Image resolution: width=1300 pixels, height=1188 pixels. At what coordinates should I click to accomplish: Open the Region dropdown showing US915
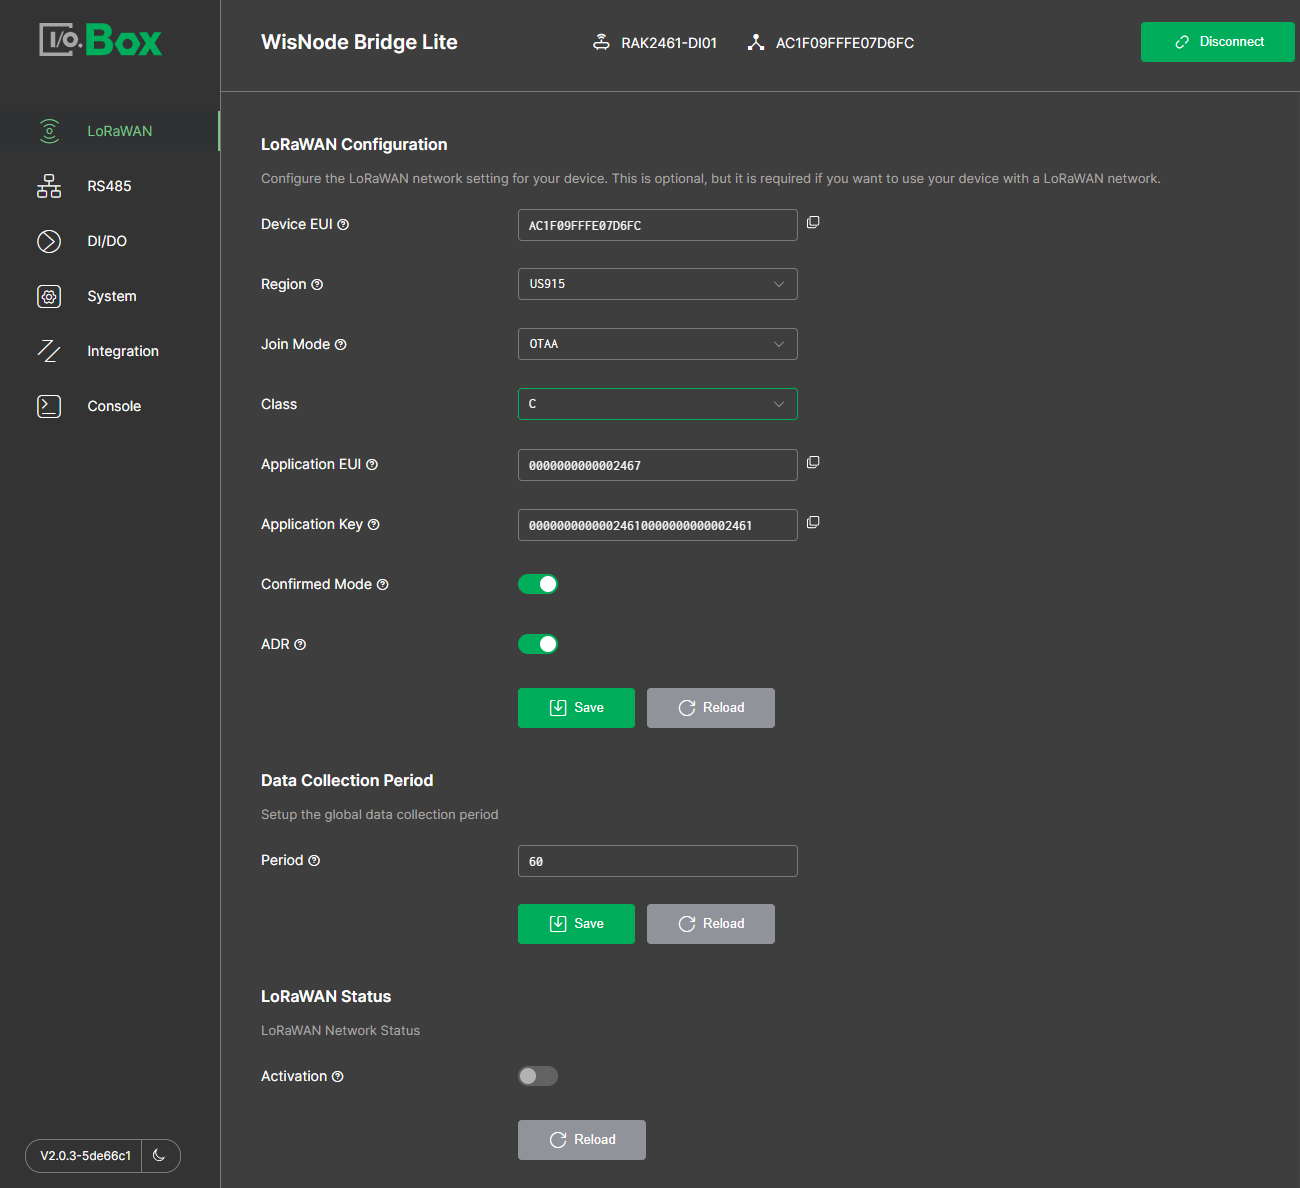[658, 284]
